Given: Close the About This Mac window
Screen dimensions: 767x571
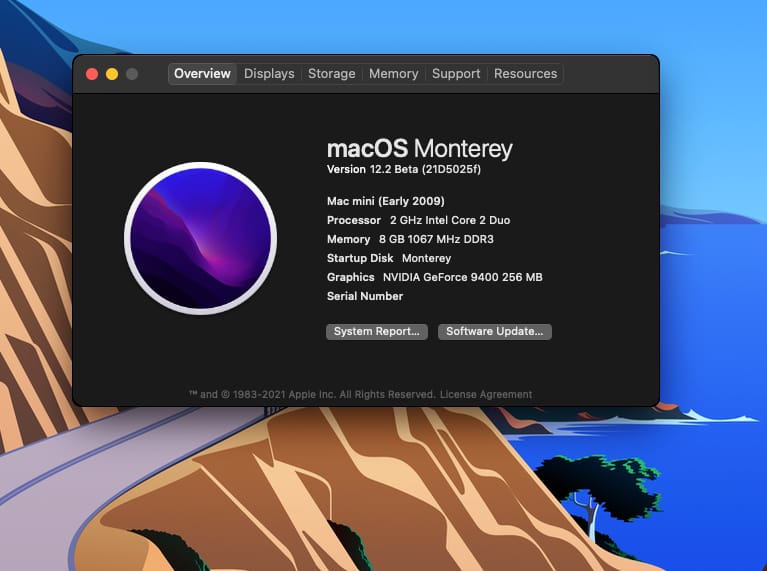Looking at the screenshot, I should point(92,74).
